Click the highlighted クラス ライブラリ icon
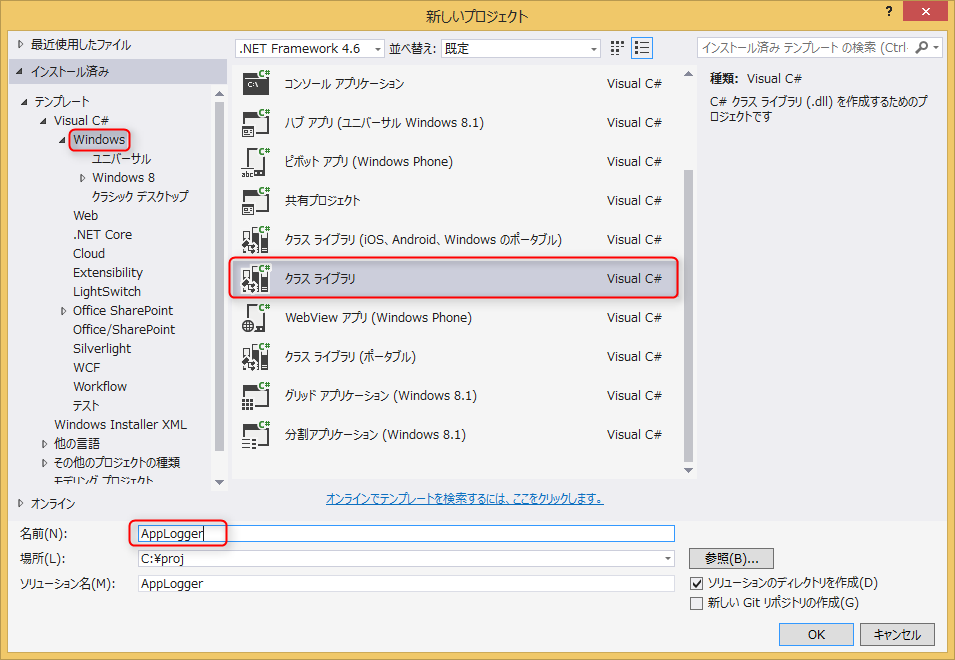The height and width of the screenshot is (660, 955). [256, 278]
